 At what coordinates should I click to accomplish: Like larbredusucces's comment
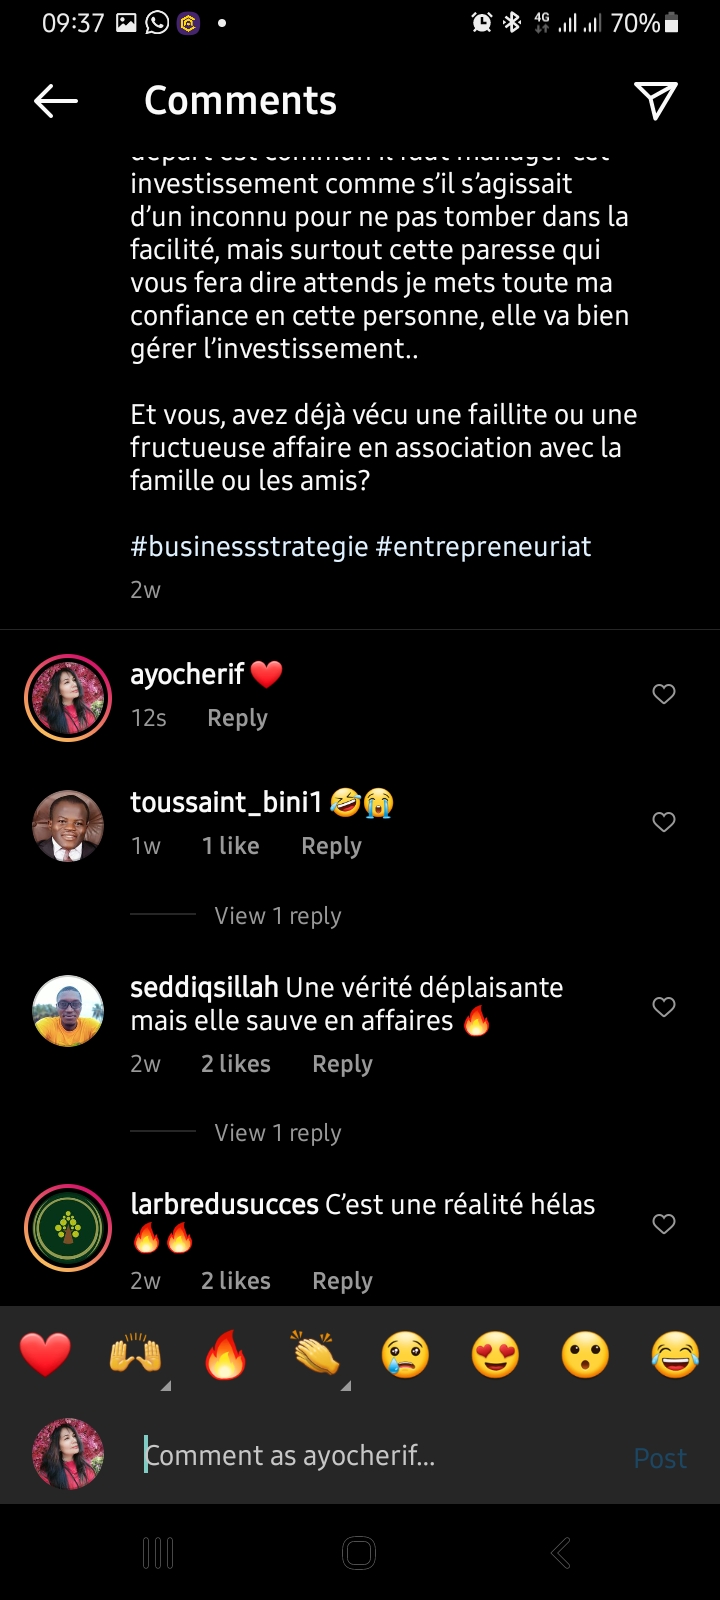point(664,1224)
